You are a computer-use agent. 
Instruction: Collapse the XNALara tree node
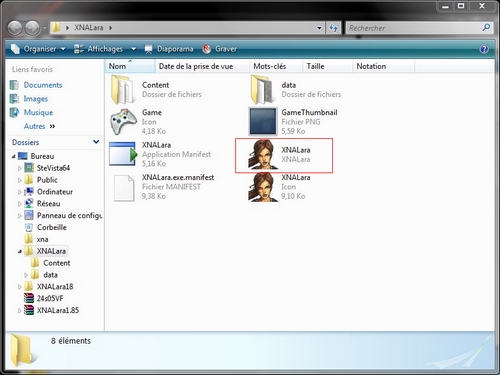point(20,251)
